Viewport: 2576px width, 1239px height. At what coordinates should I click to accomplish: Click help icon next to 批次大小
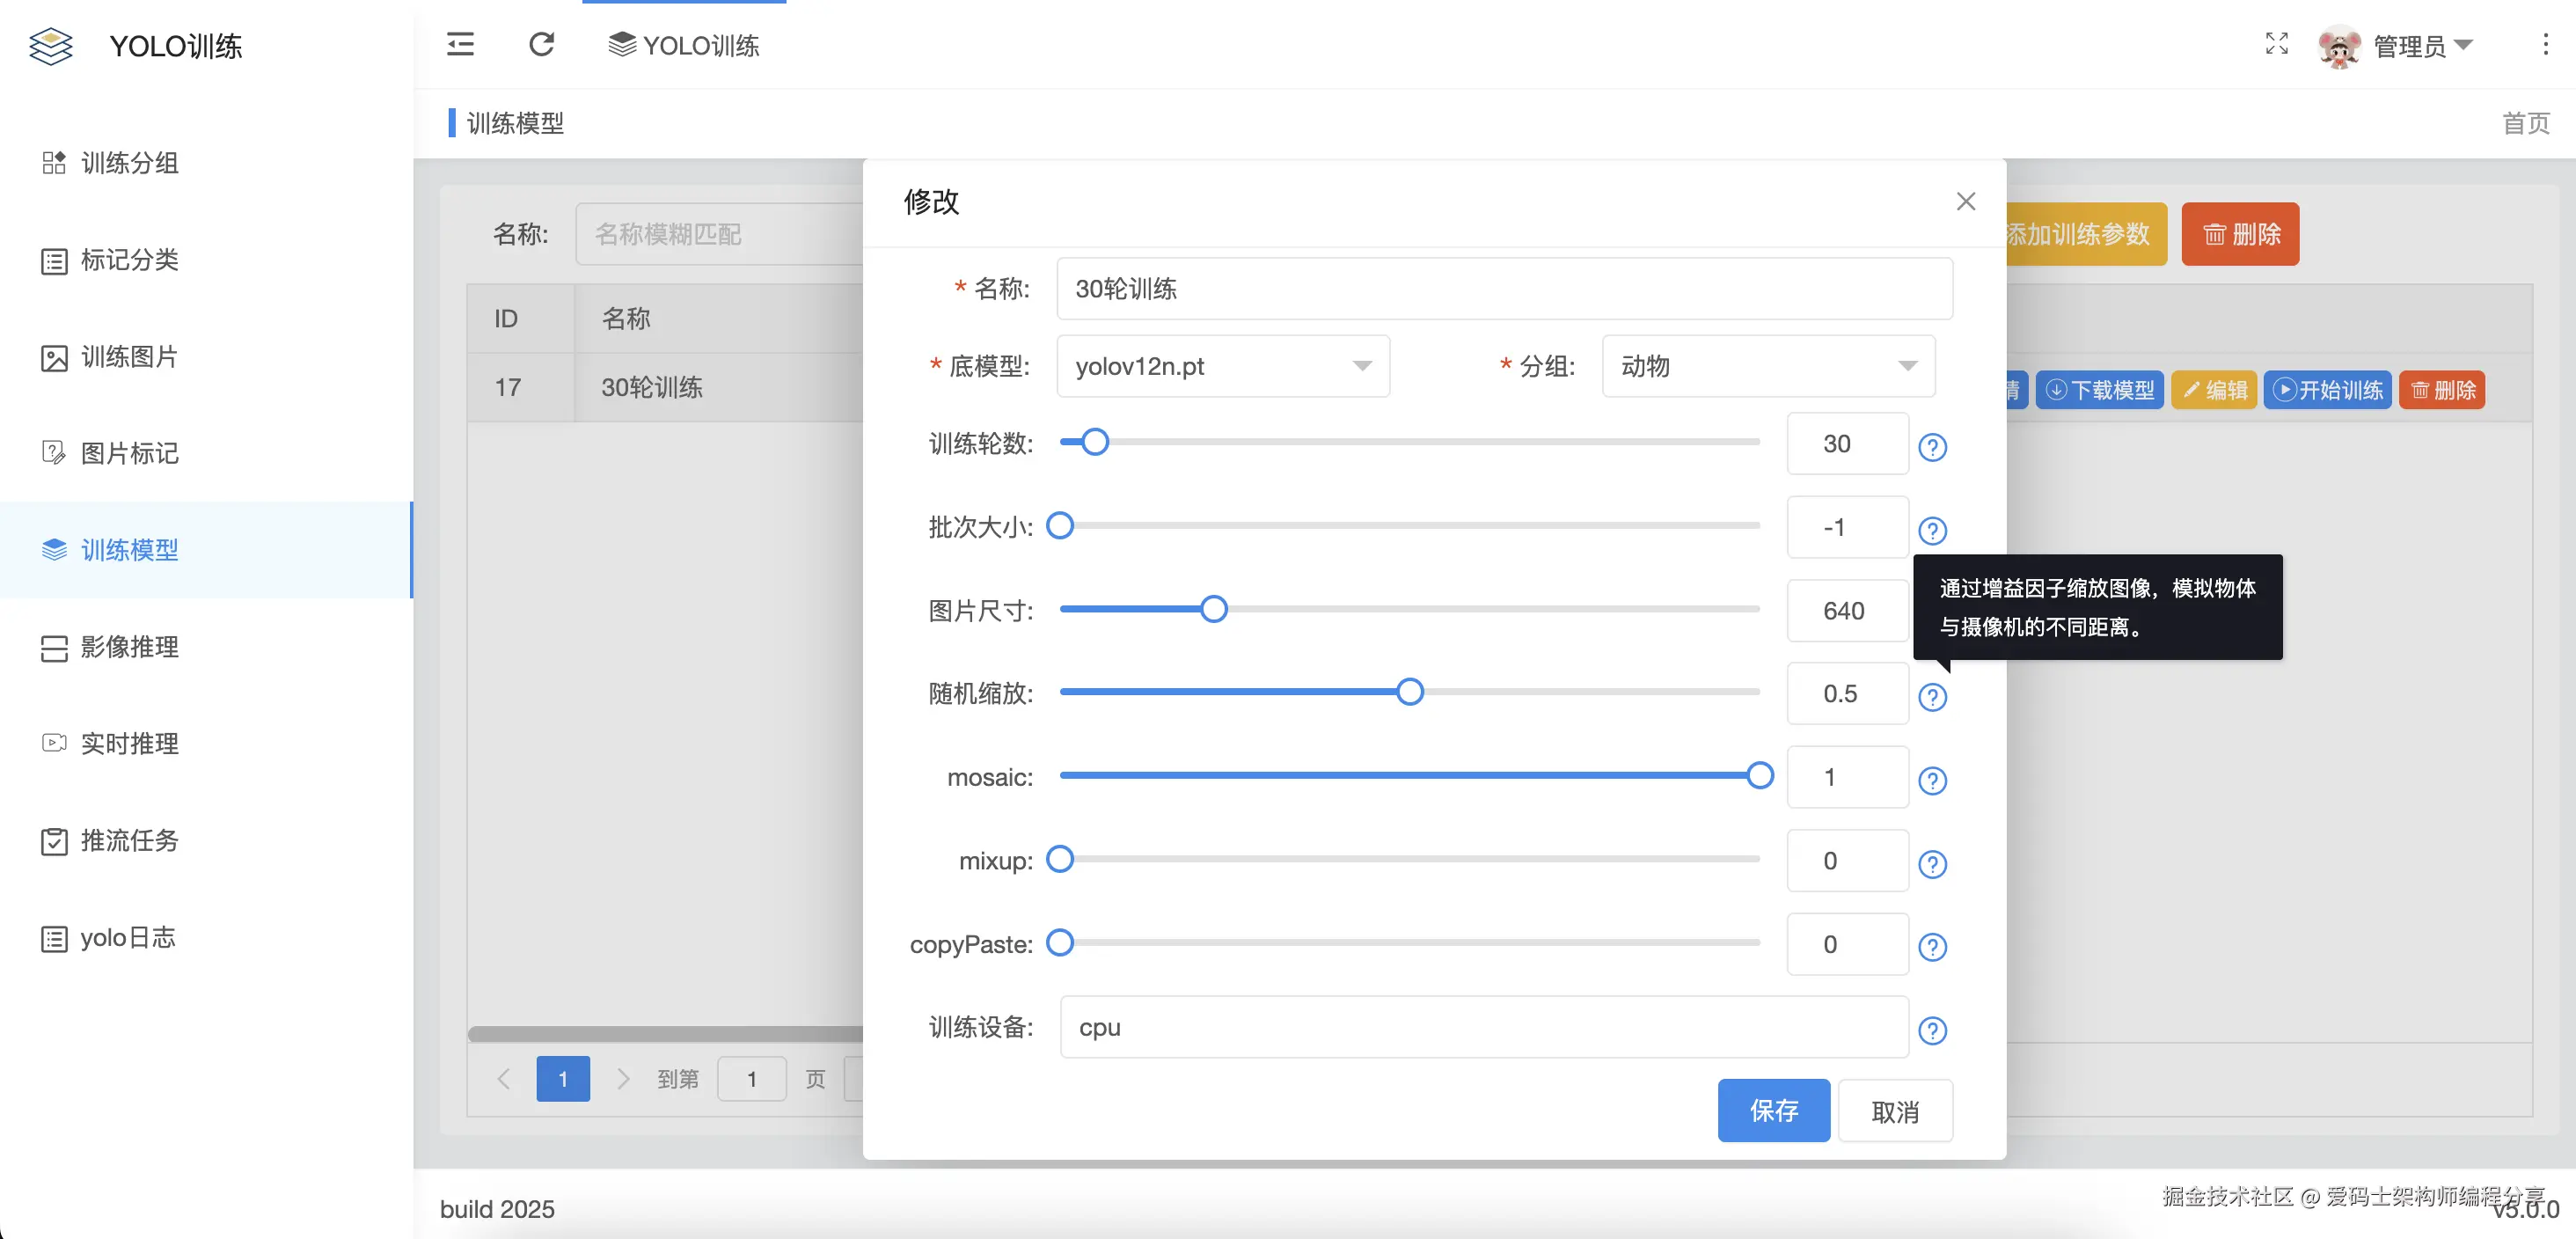[x=1932, y=530]
